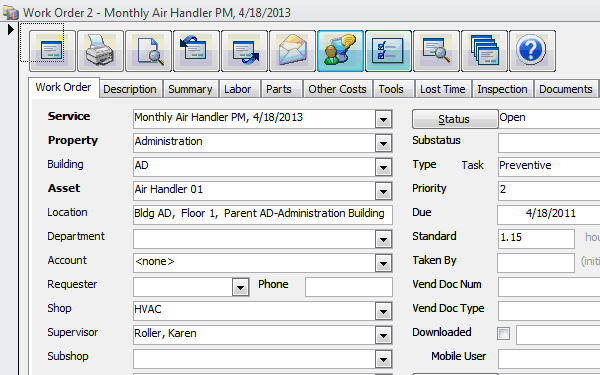The height and width of the screenshot is (375, 600).
Task: Click the Vend Doc Num field
Action: click(549, 287)
